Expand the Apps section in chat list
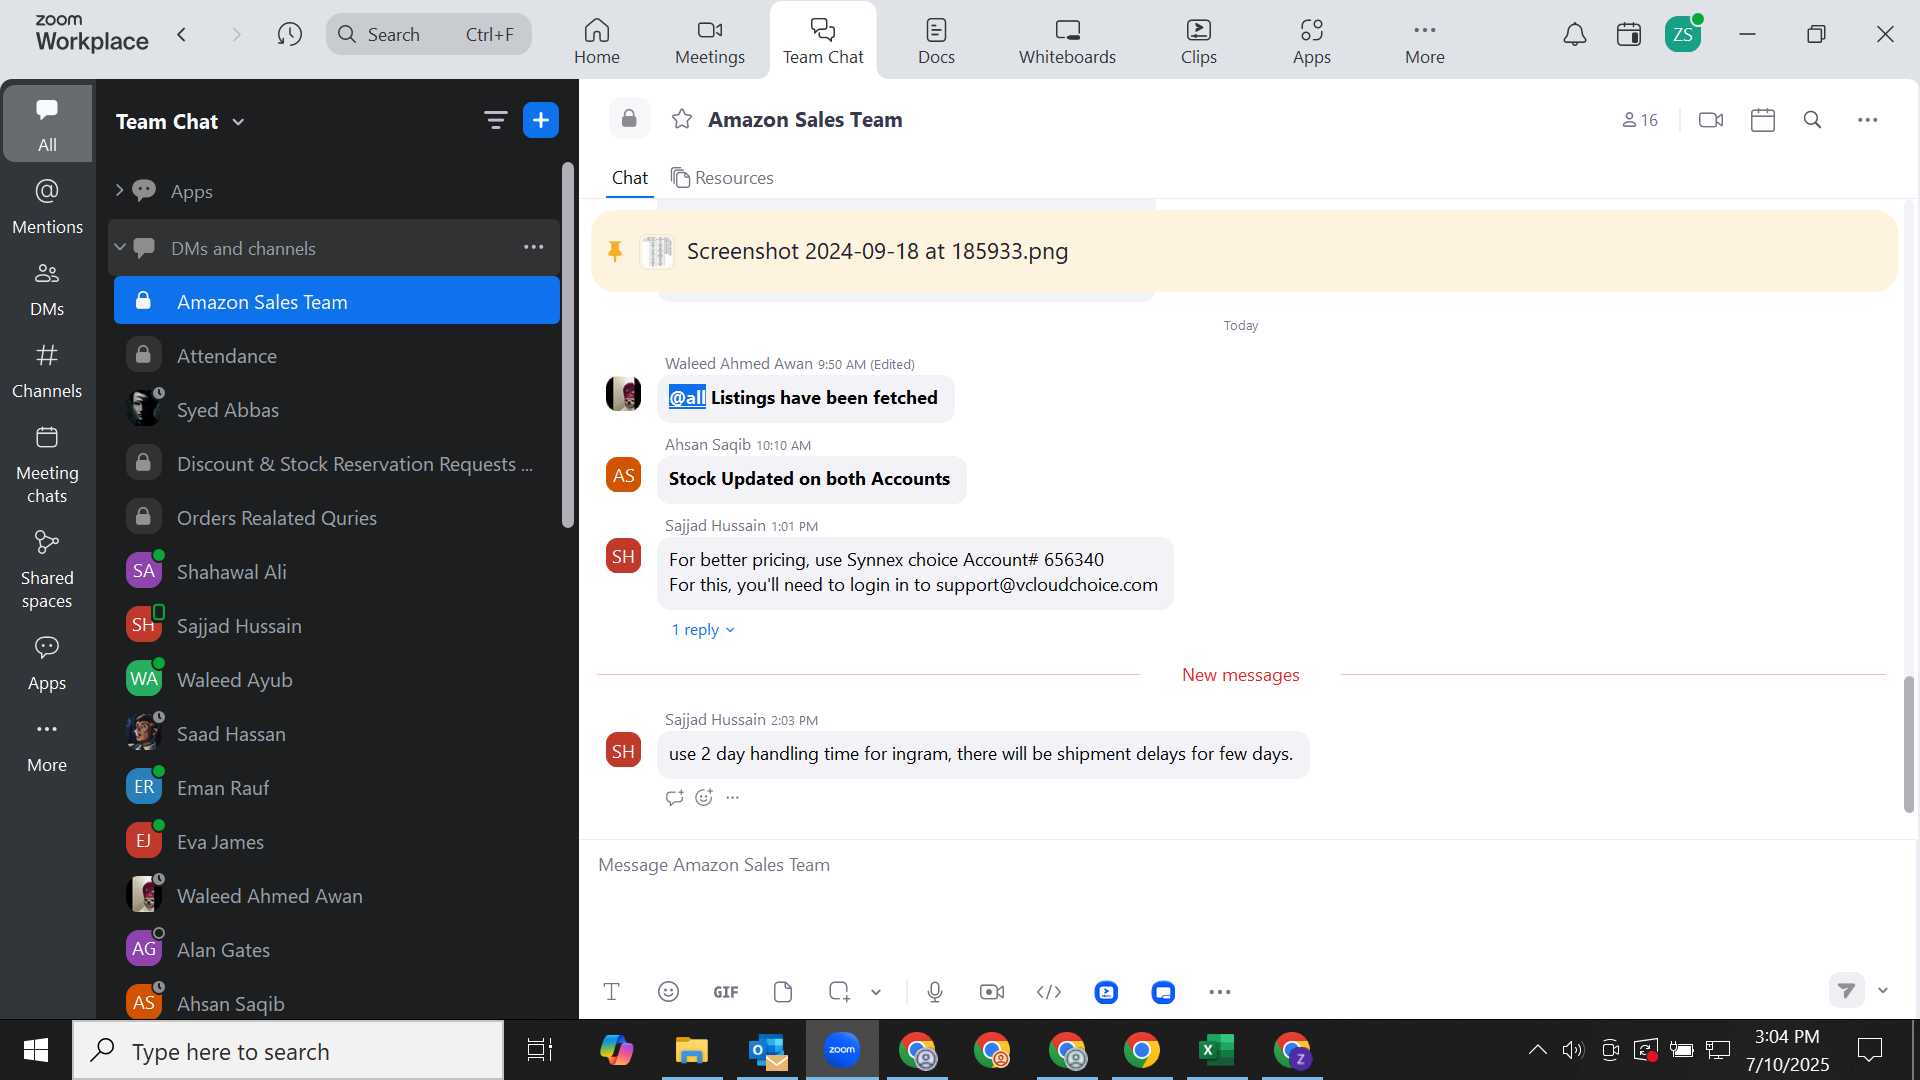Image resolution: width=1920 pixels, height=1080 pixels. (x=119, y=191)
